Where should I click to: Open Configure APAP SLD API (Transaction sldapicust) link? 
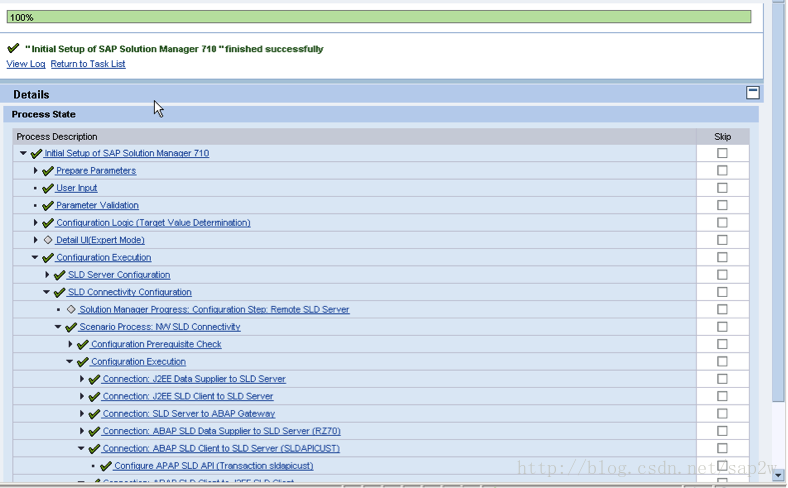[x=214, y=465]
